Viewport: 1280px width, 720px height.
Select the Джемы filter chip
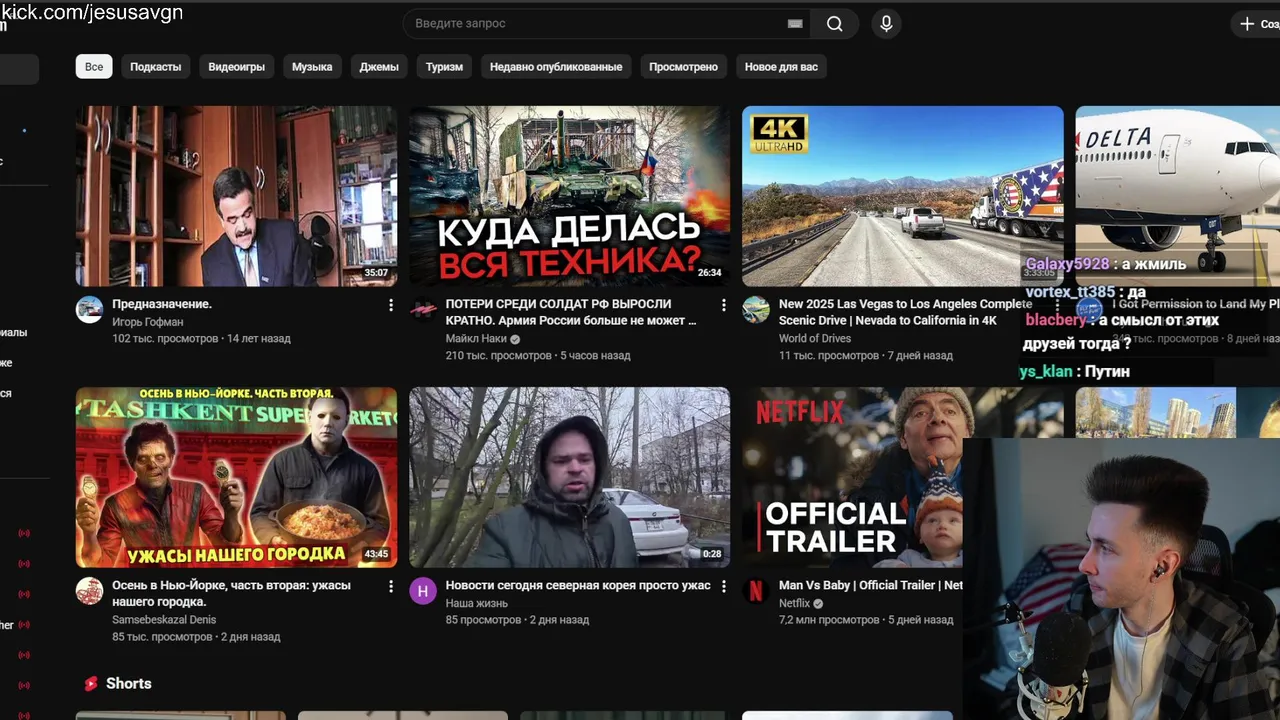coord(379,67)
